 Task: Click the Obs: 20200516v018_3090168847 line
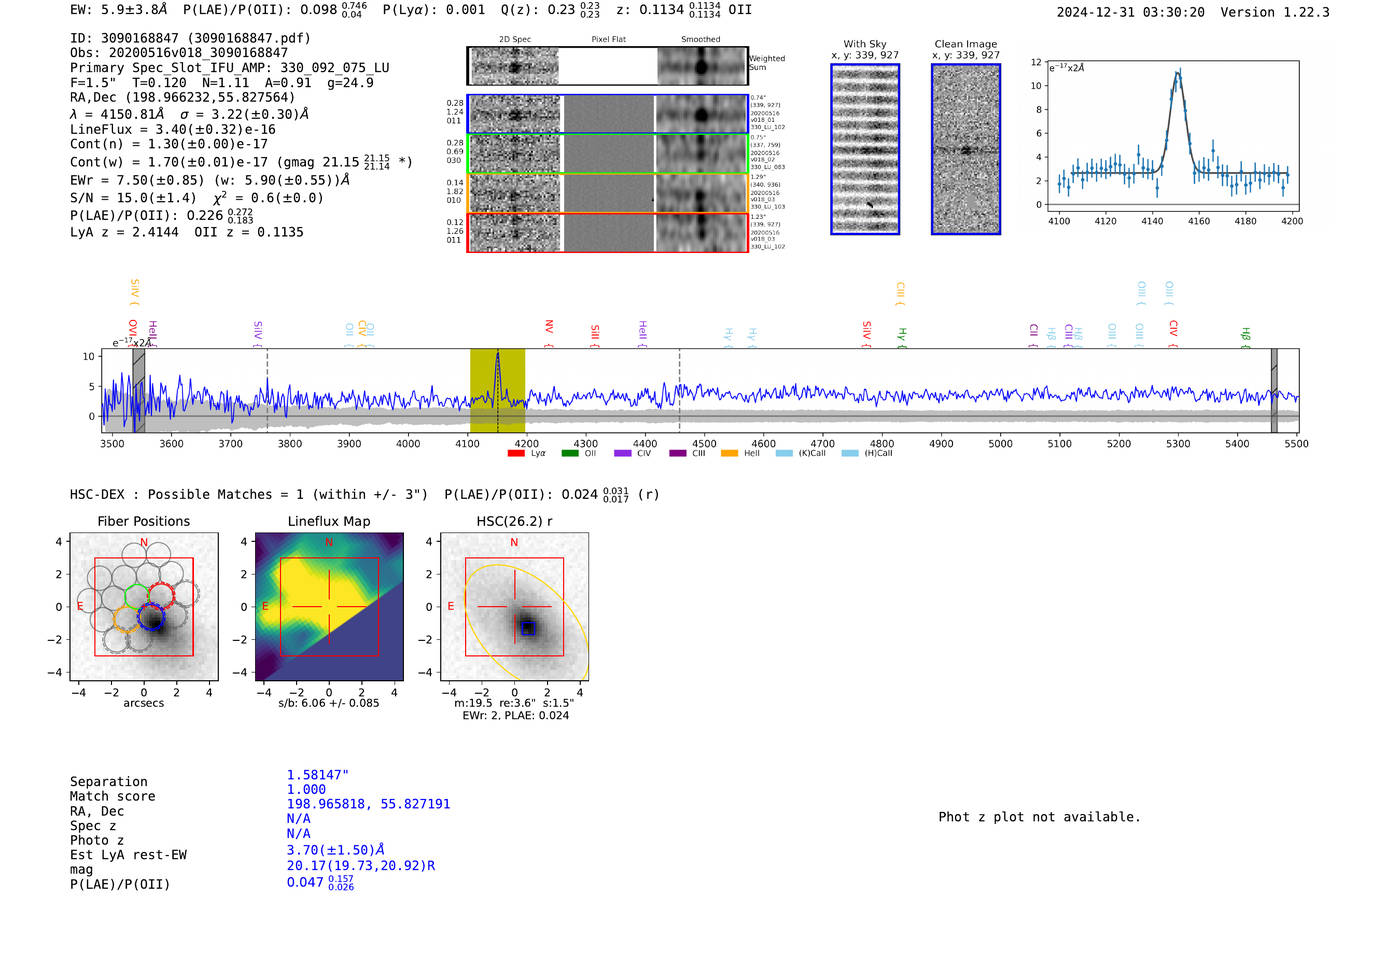179,53
